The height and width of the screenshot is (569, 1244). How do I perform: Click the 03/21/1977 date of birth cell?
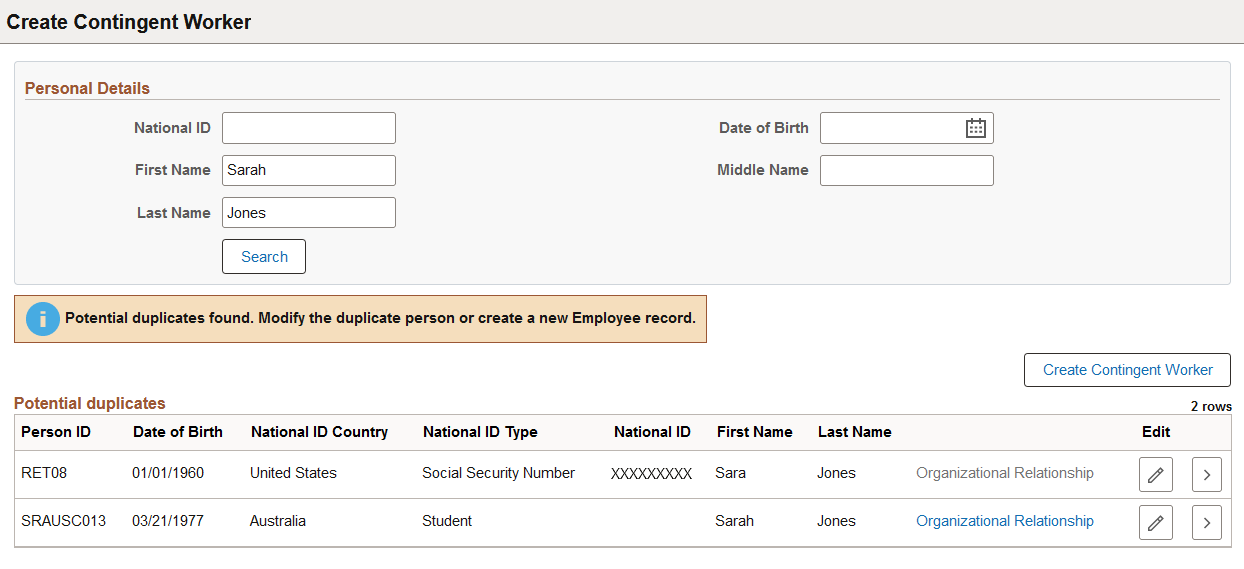pyautogui.click(x=168, y=521)
